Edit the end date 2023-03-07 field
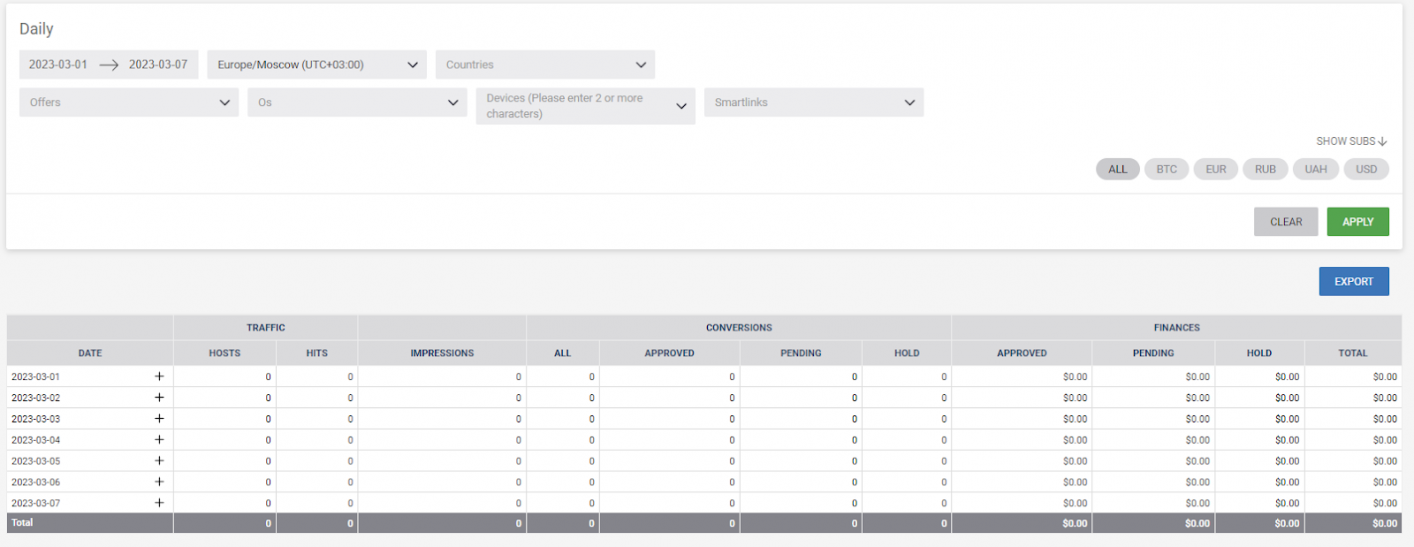The image size is (1414, 547). 158,65
